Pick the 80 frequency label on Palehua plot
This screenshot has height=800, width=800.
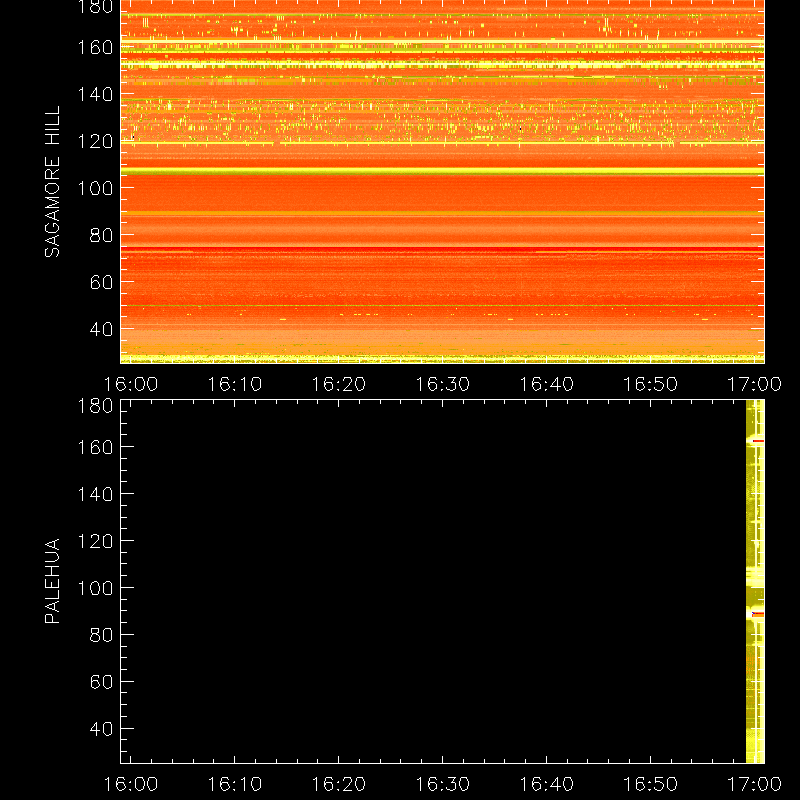101,635
